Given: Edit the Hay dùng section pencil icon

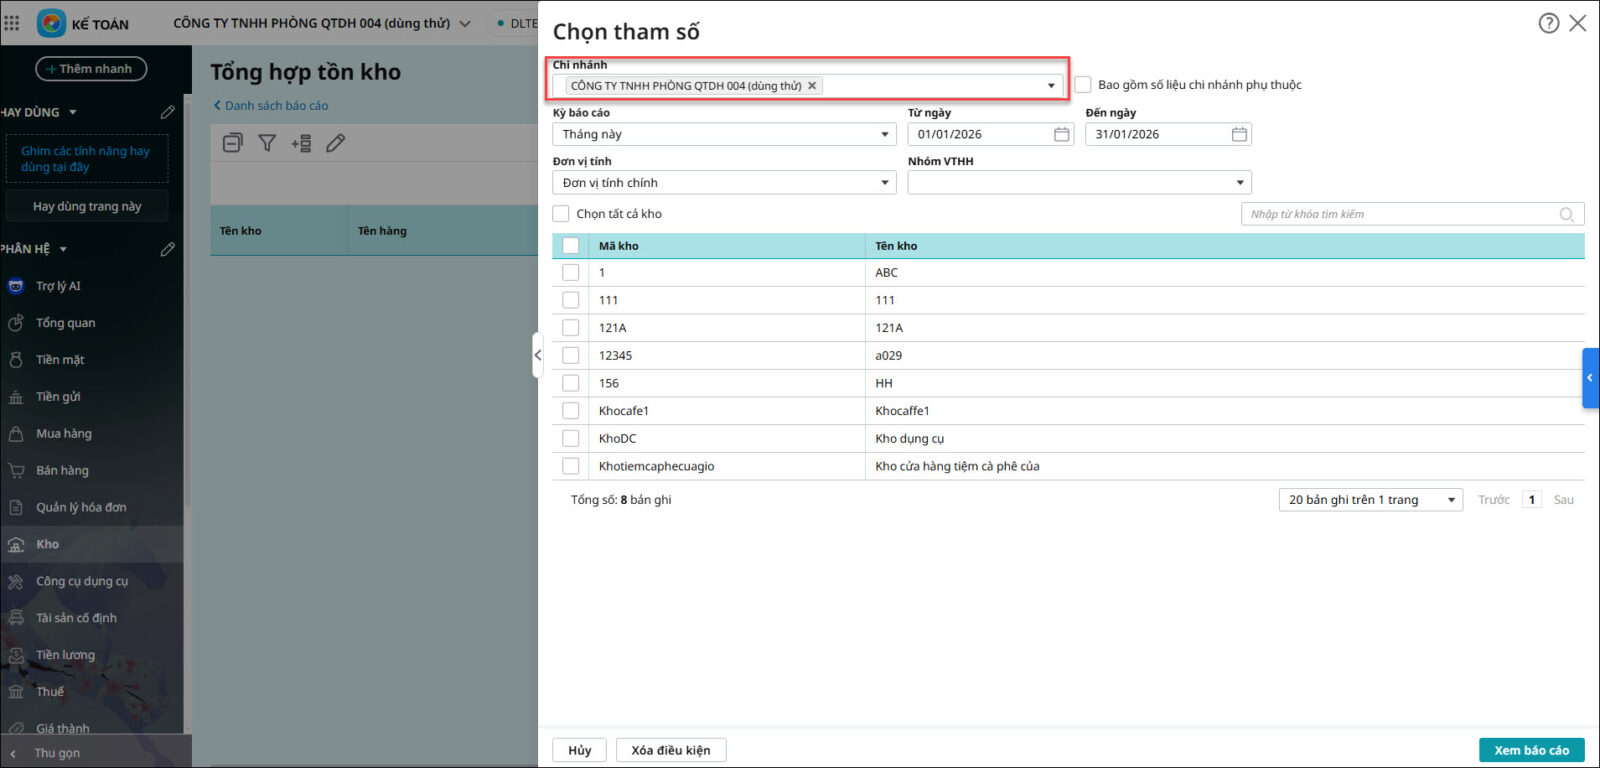Looking at the screenshot, I should coord(167,112).
